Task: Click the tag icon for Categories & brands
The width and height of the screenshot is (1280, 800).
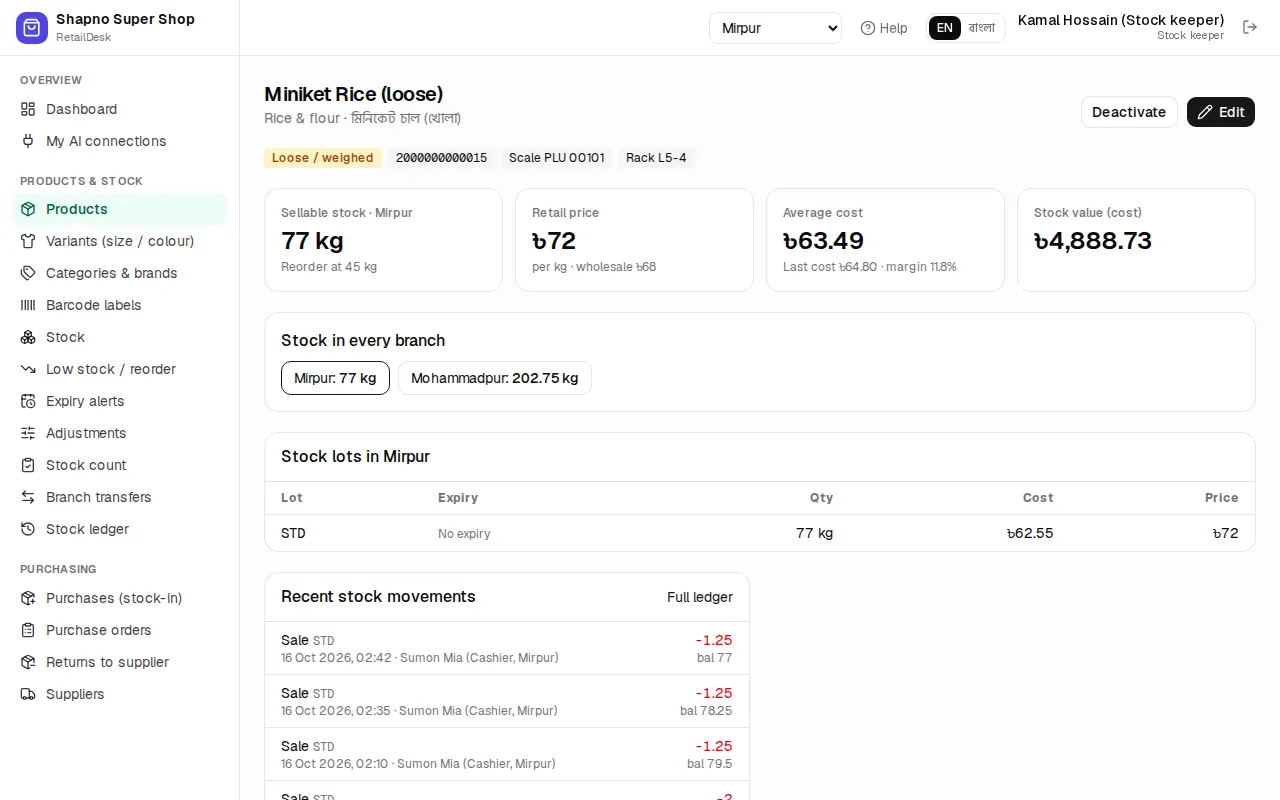Action: click(28, 273)
